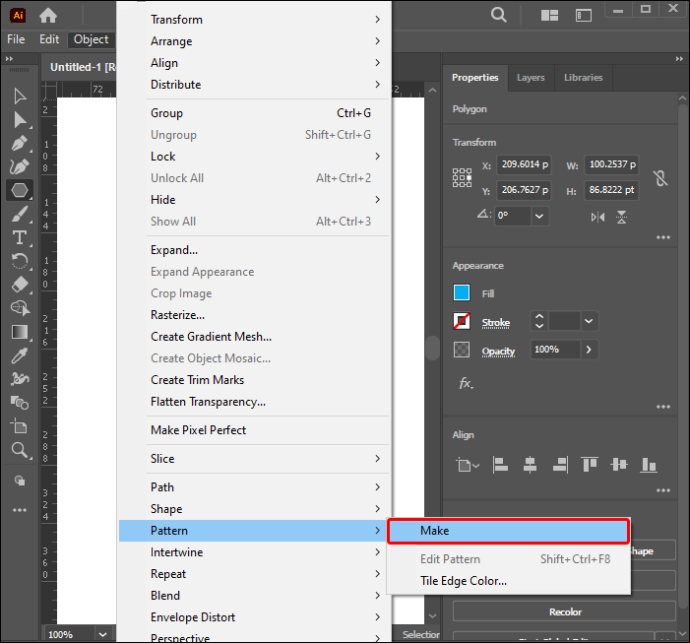Viewport: 690px width, 643px height.
Task: Click the Flip Horizontally icon
Action: click(x=598, y=217)
